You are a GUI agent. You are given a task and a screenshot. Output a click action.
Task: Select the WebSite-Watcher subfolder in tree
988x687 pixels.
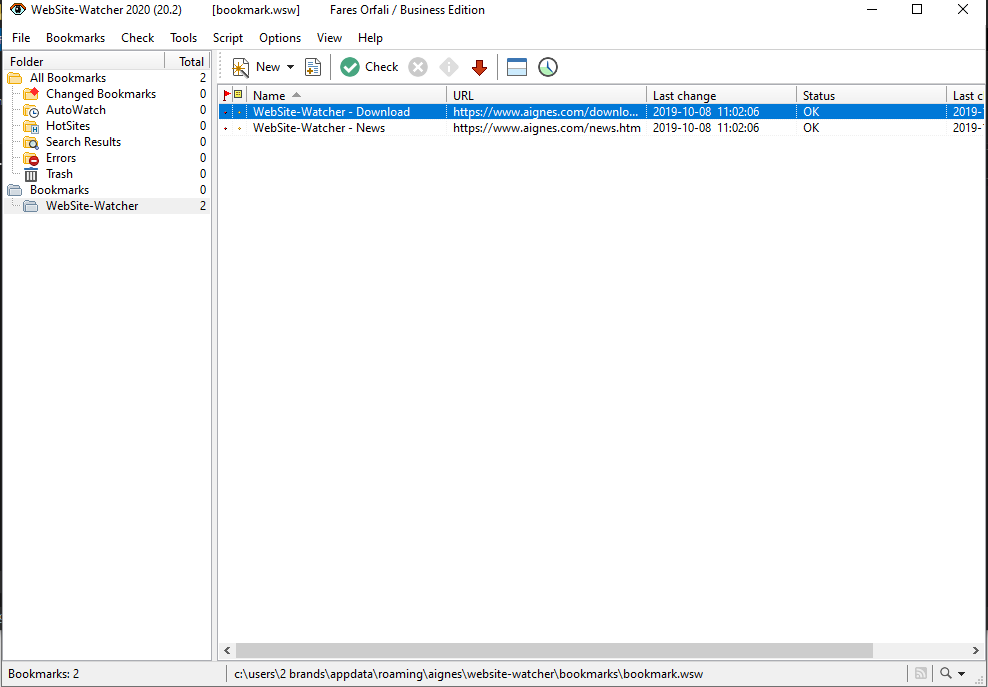click(x=92, y=206)
